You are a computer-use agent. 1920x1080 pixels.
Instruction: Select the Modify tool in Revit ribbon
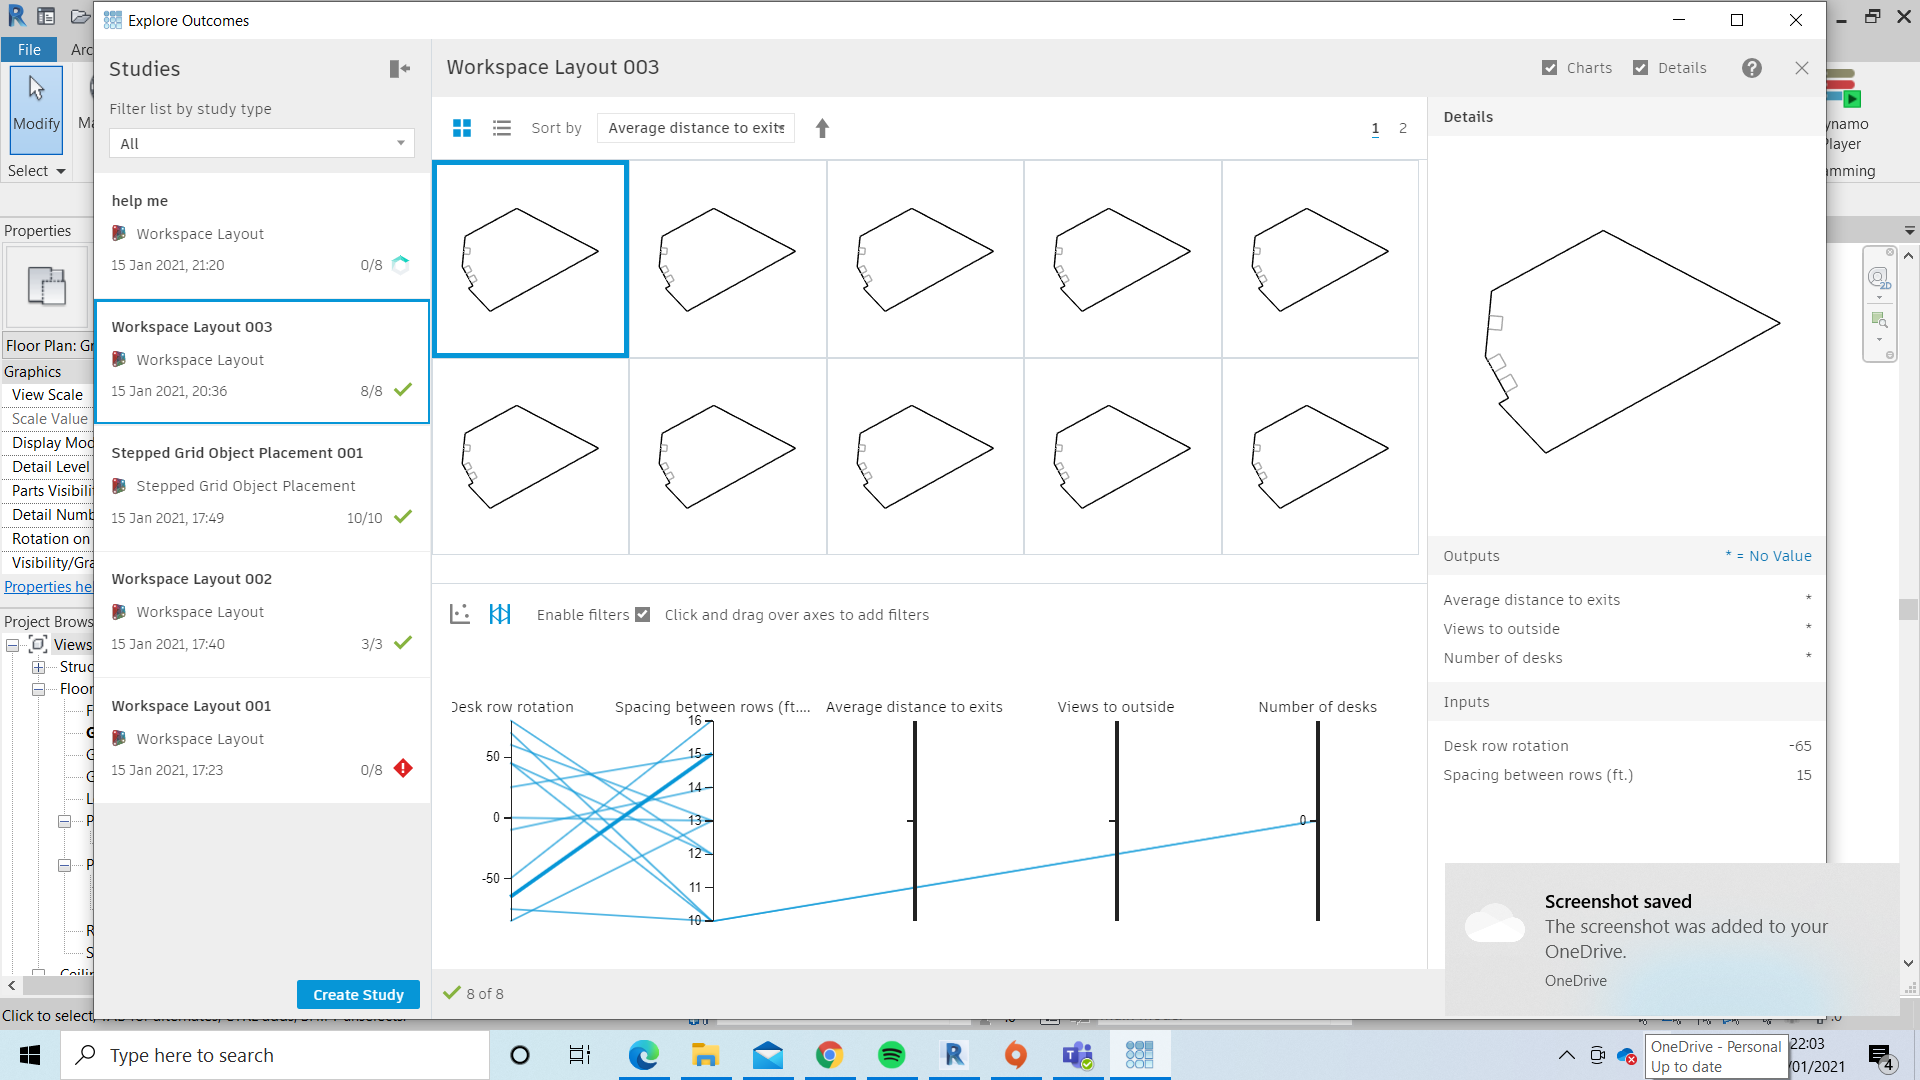click(36, 110)
